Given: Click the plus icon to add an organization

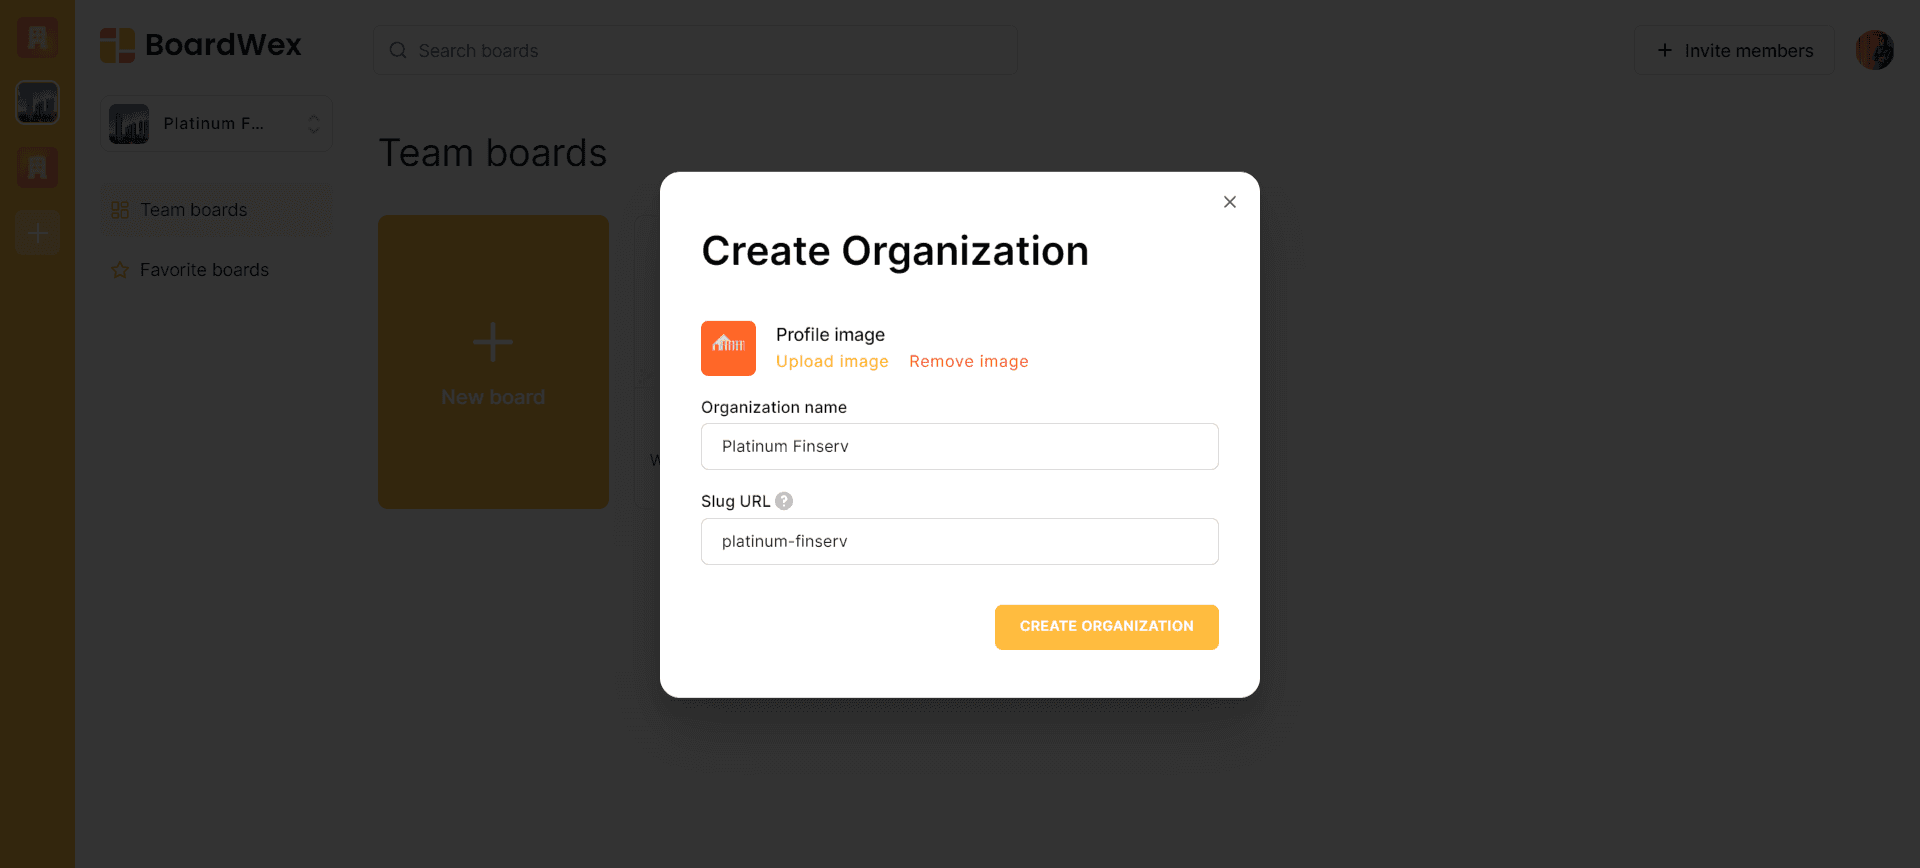Looking at the screenshot, I should click(x=37, y=233).
